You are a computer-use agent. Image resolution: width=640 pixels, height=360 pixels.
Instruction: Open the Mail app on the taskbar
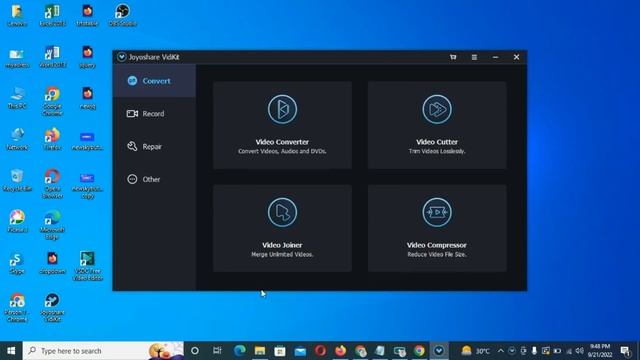[x=300, y=351]
